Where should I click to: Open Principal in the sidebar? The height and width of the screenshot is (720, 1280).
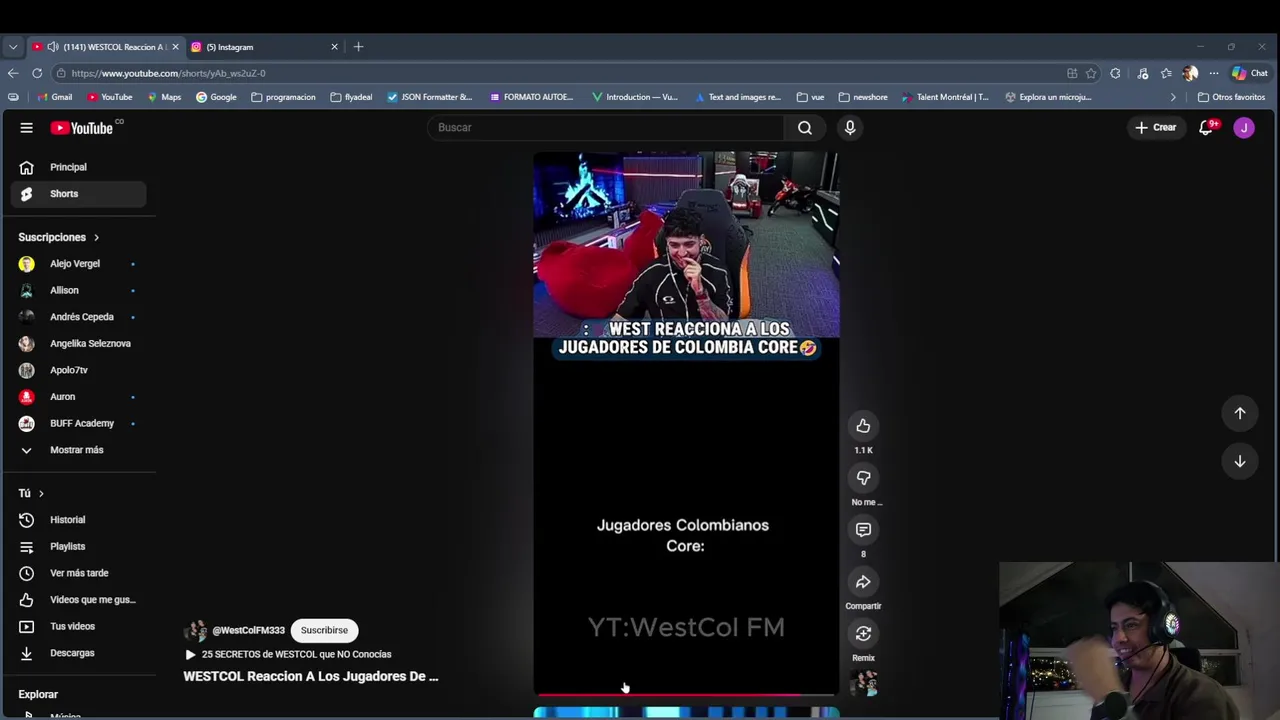[x=78, y=167]
